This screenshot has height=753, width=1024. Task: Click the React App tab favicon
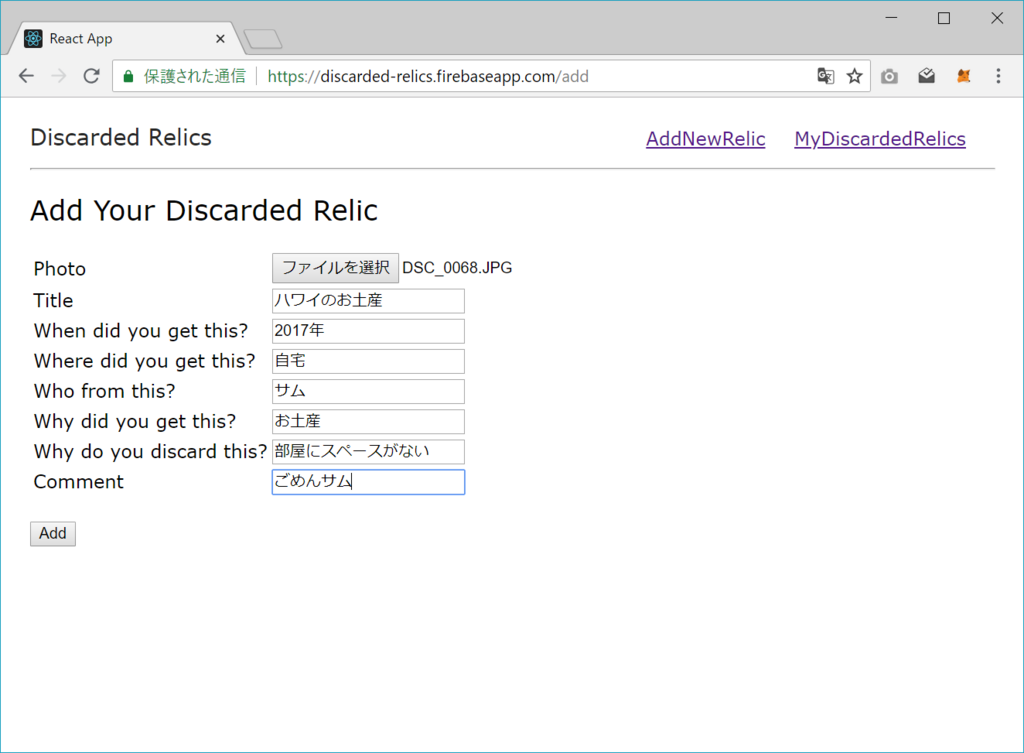[x=33, y=39]
